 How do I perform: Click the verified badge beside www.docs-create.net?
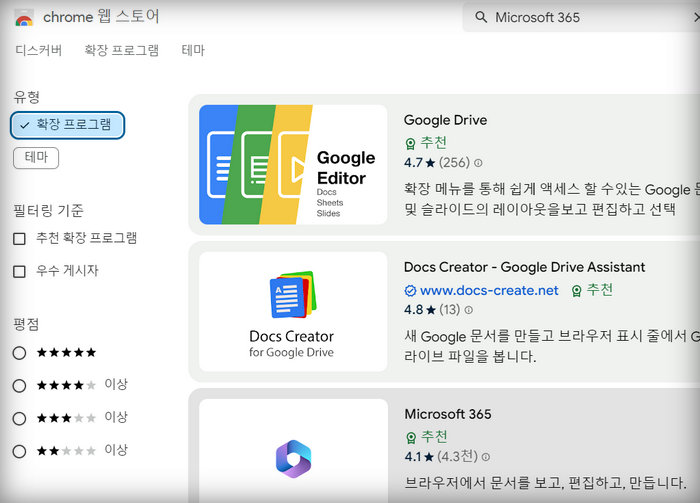410,291
